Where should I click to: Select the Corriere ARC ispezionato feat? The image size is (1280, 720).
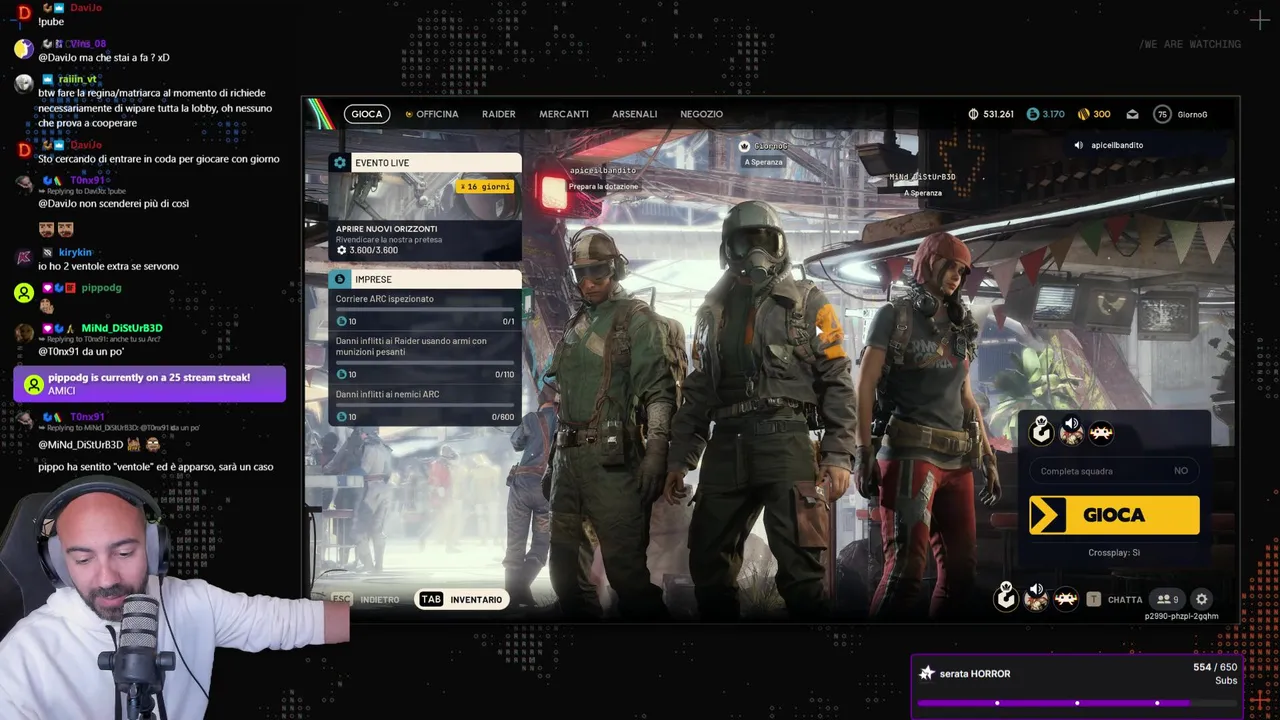click(x=385, y=299)
